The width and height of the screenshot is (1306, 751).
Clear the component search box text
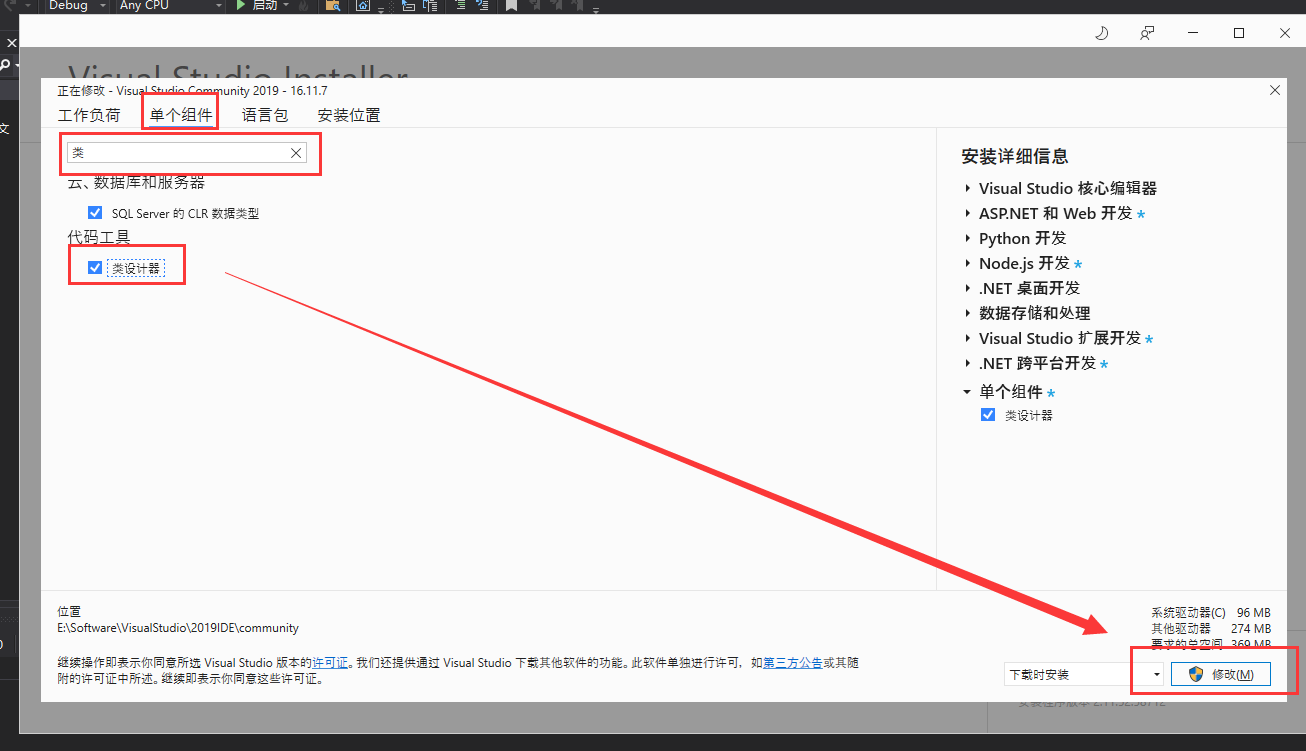(x=296, y=153)
